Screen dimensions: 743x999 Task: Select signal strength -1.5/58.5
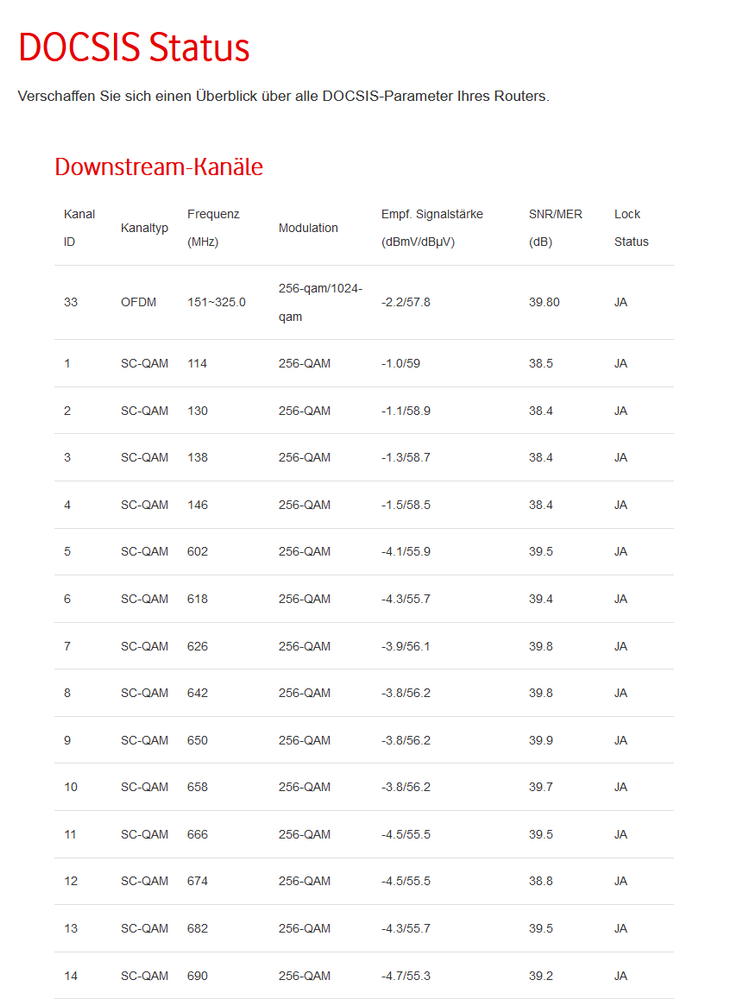tap(406, 505)
